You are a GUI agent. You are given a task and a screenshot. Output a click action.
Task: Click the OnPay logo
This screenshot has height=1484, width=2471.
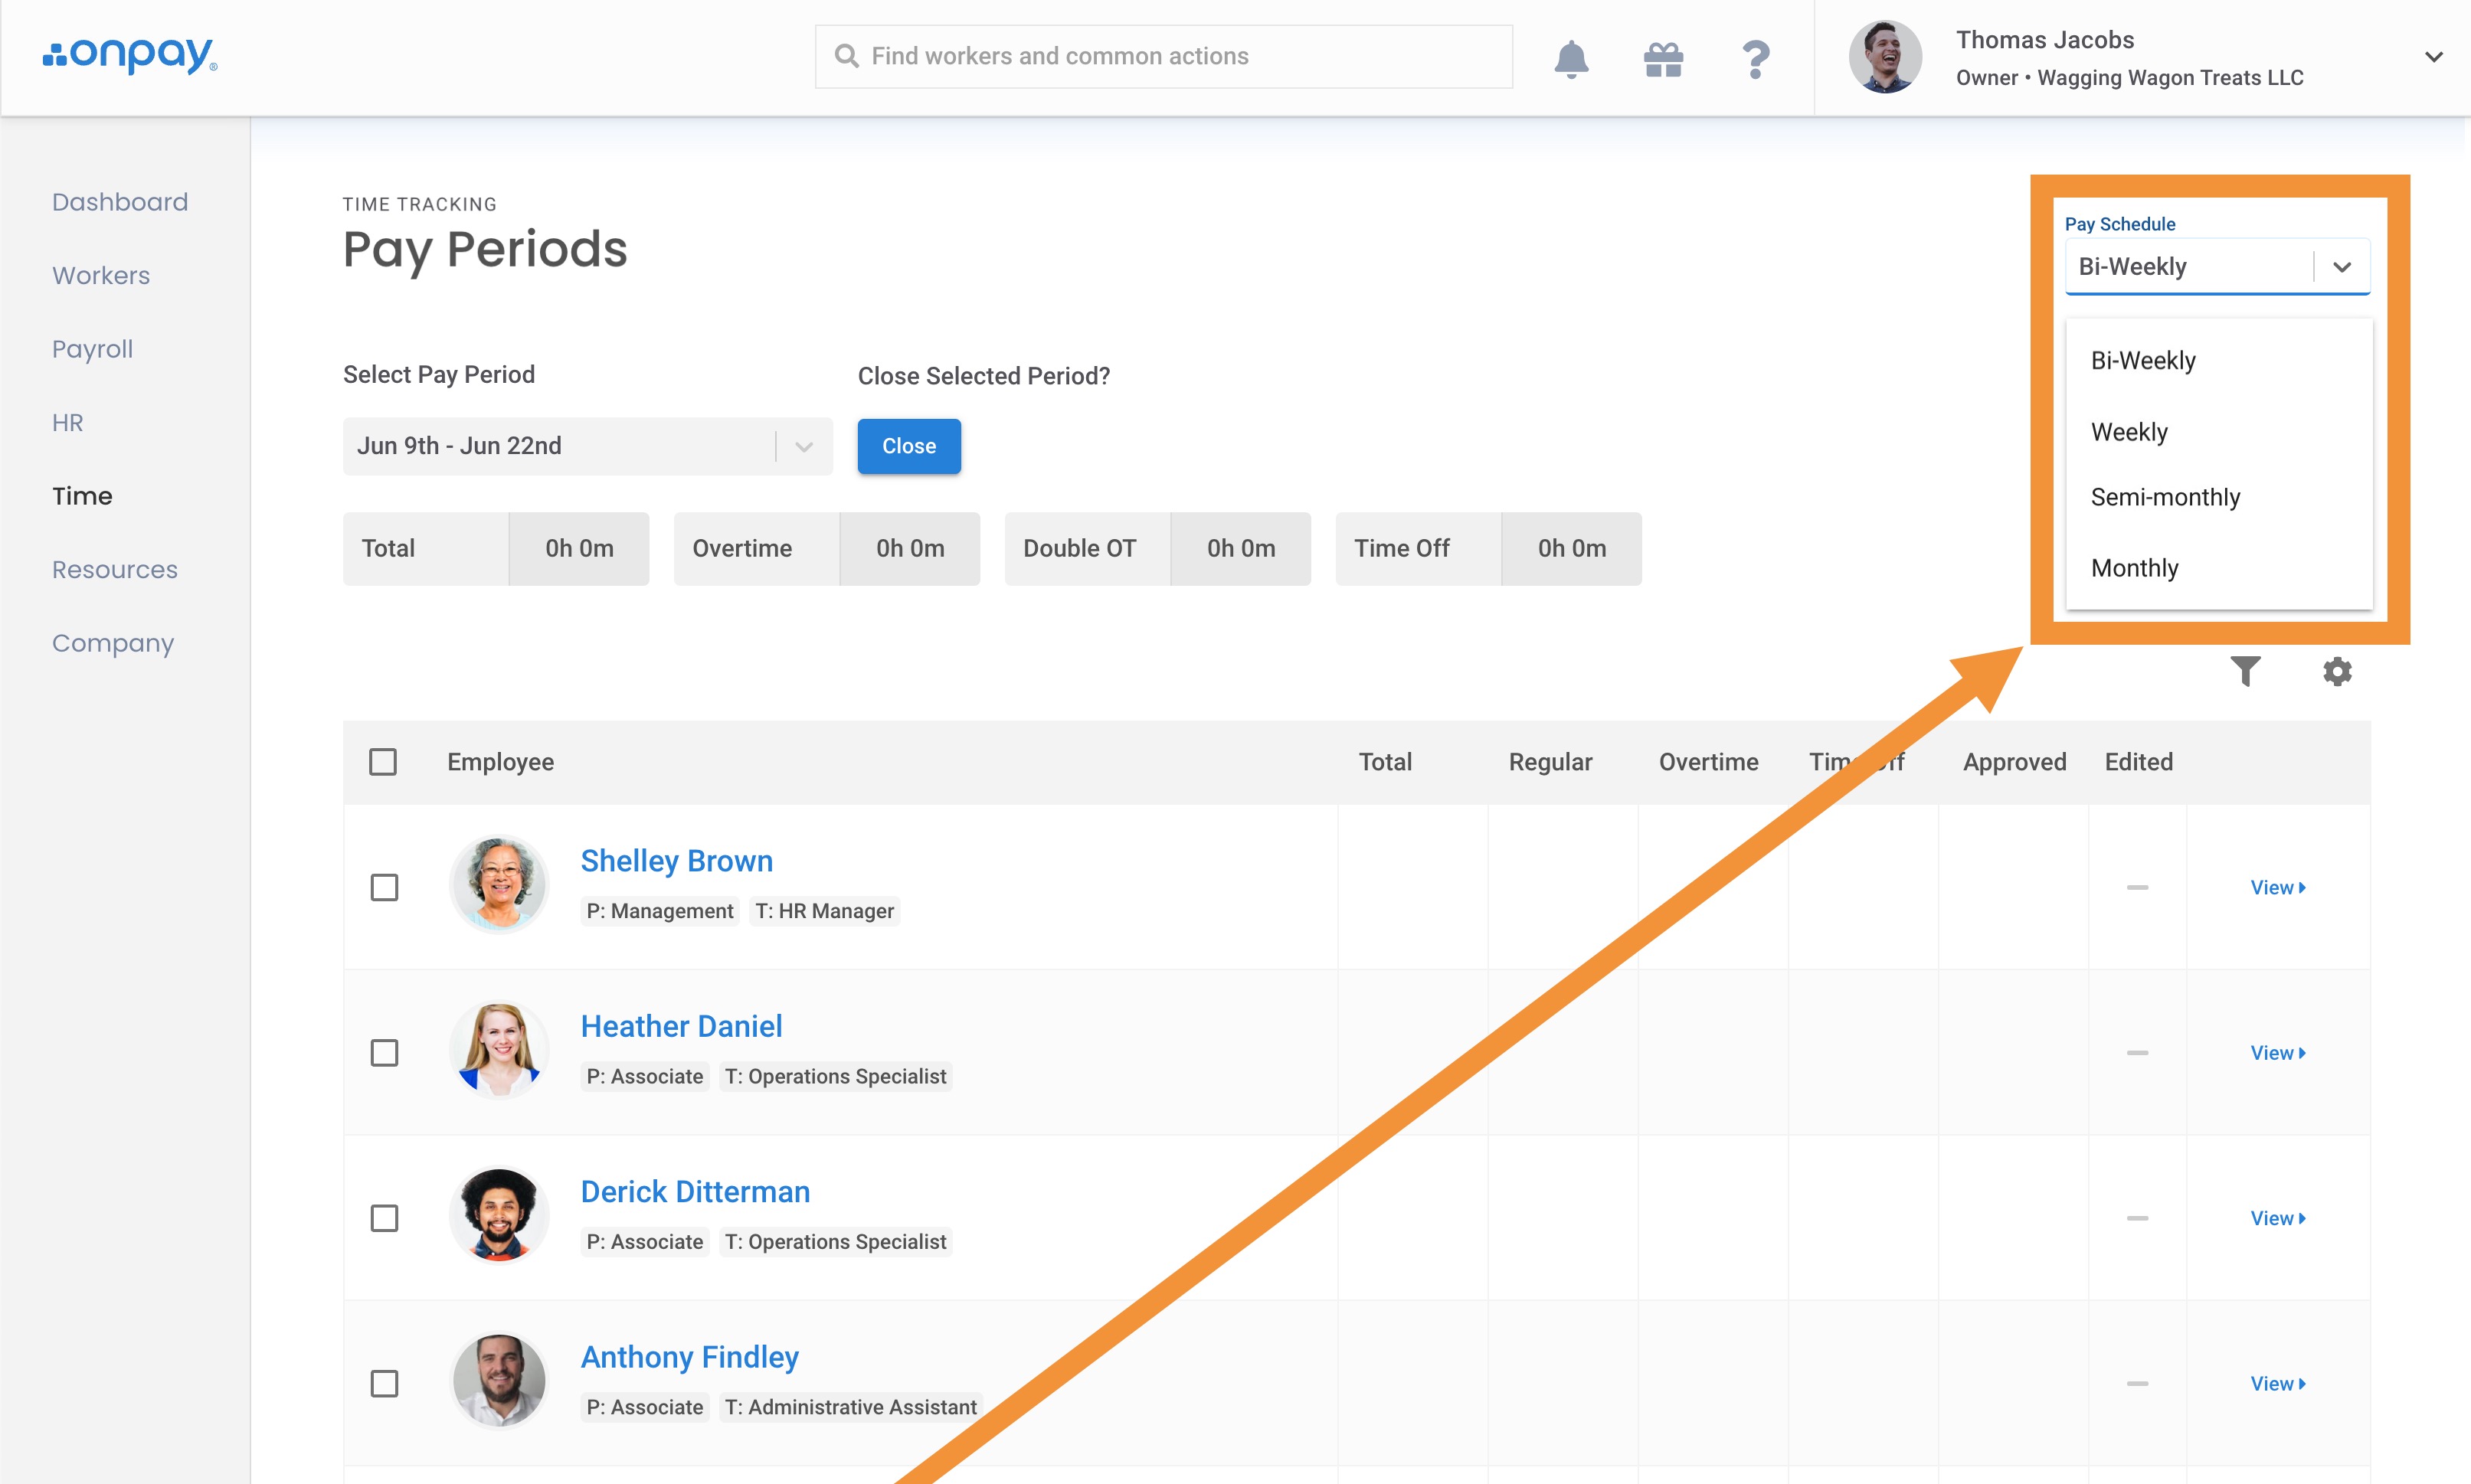coord(130,55)
